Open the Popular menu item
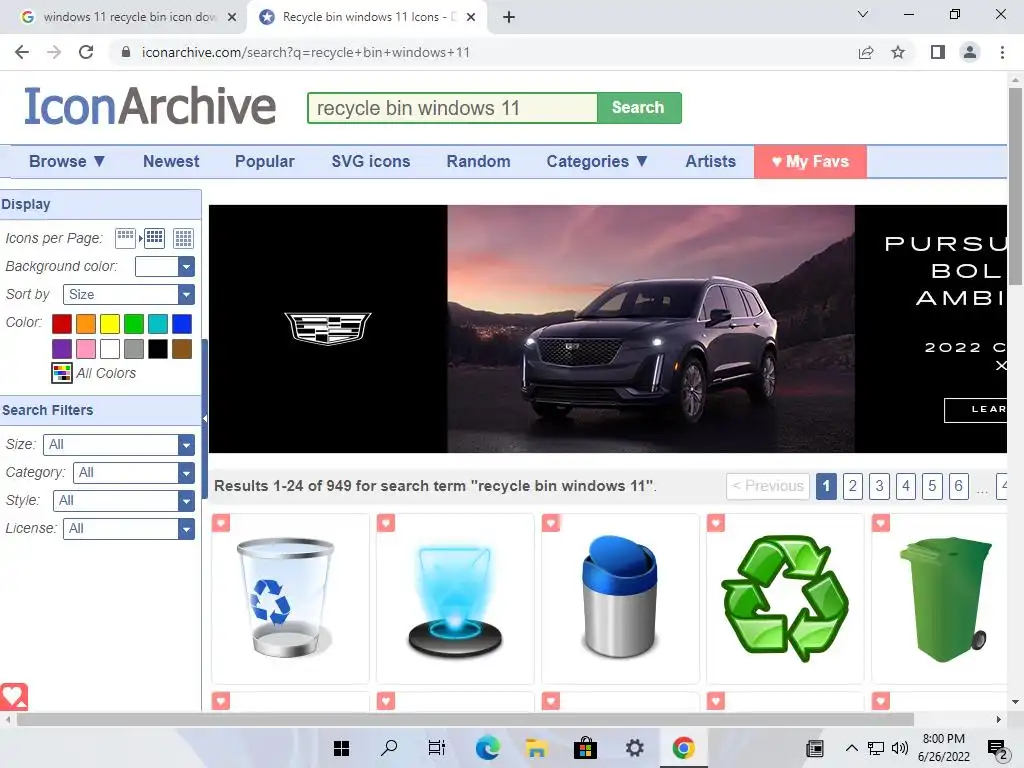The width and height of the screenshot is (1024, 768). [264, 161]
